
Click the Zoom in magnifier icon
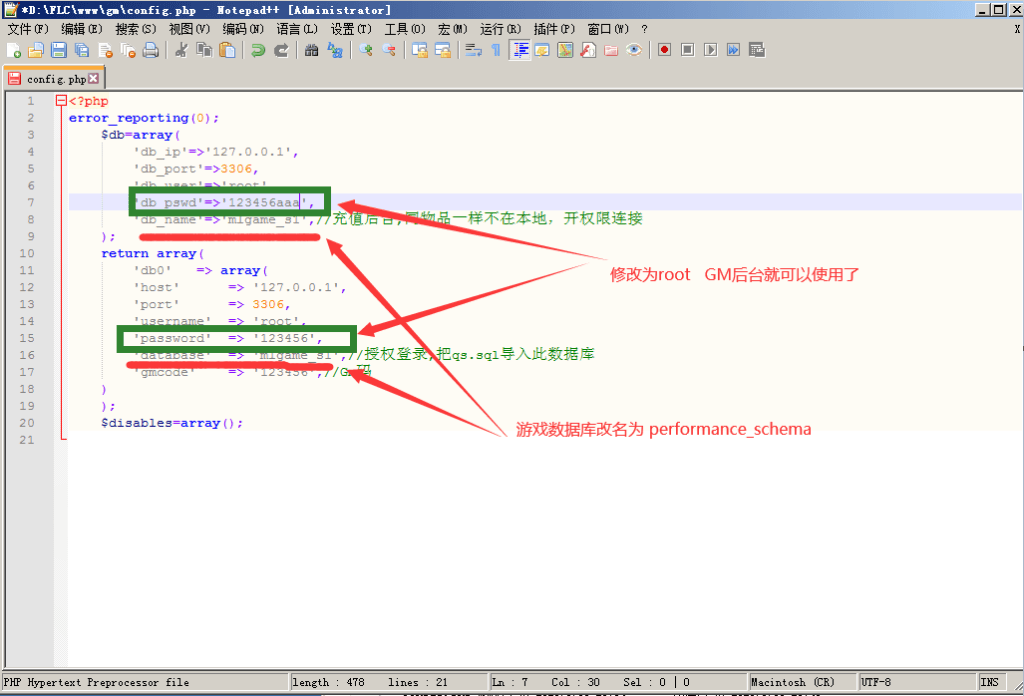pos(366,50)
